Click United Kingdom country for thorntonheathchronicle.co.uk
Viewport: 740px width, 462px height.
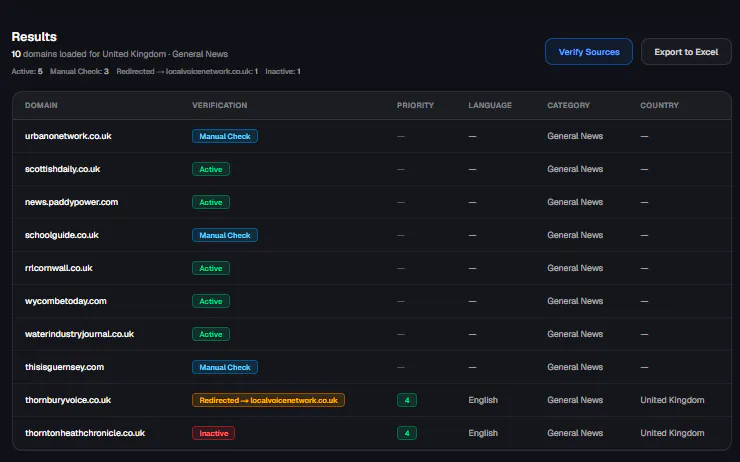click(672, 433)
